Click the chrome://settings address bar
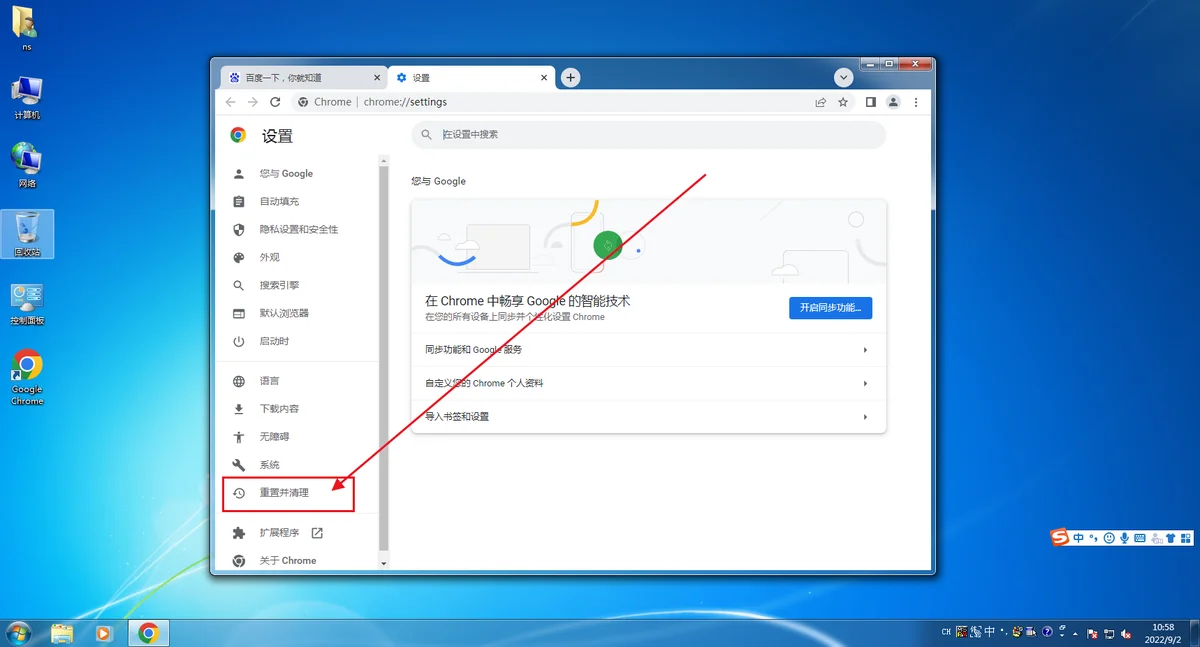Viewport: 1200px width, 647px height. point(552,102)
